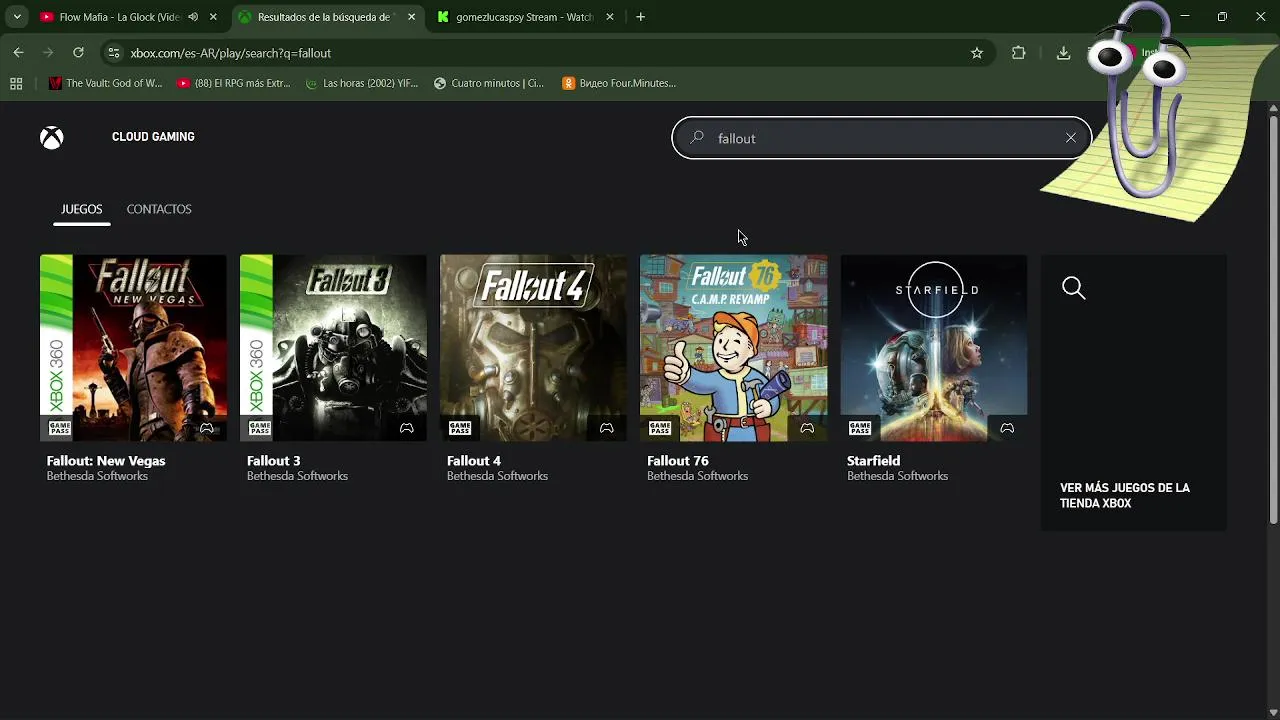
Task: Click the site information icon
Action: (x=114, y=53)
